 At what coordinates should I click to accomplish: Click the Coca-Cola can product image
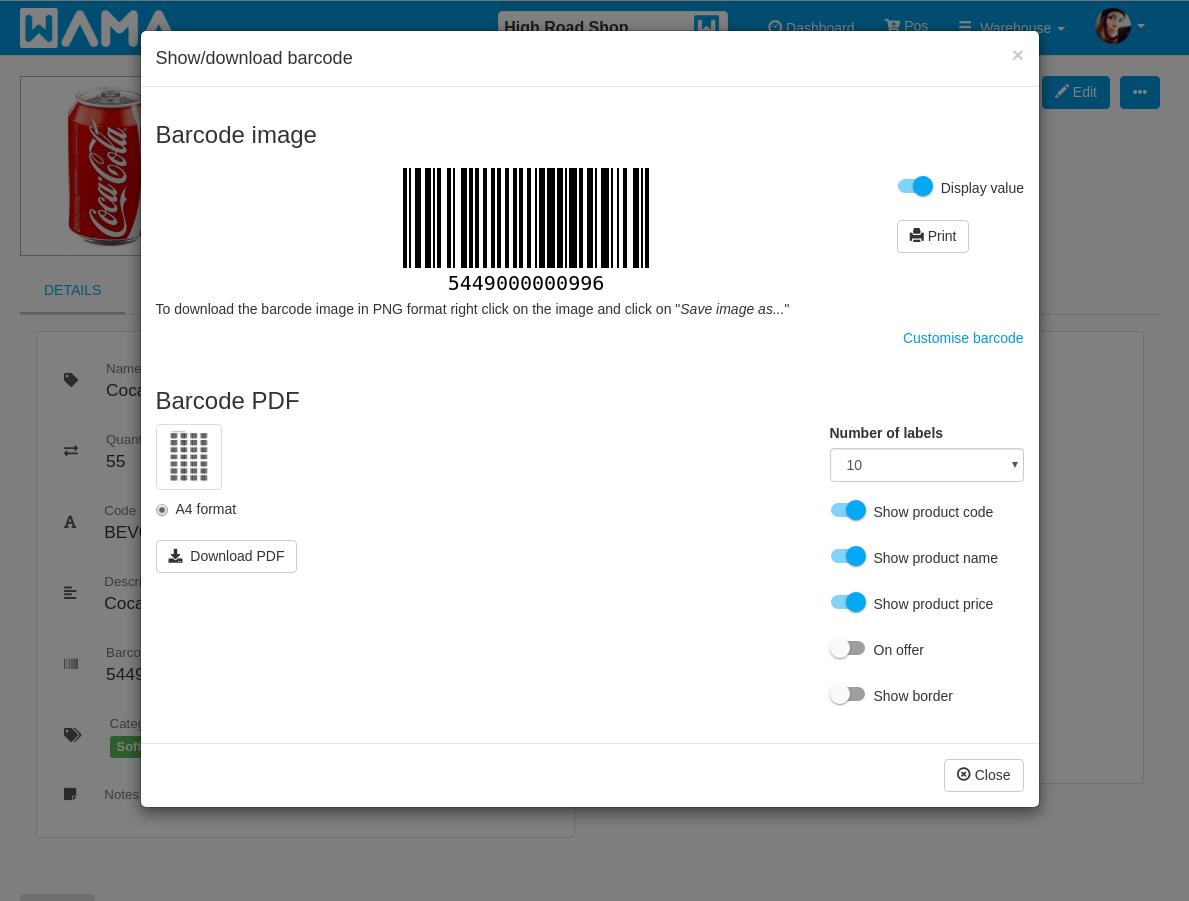[81, 165]
